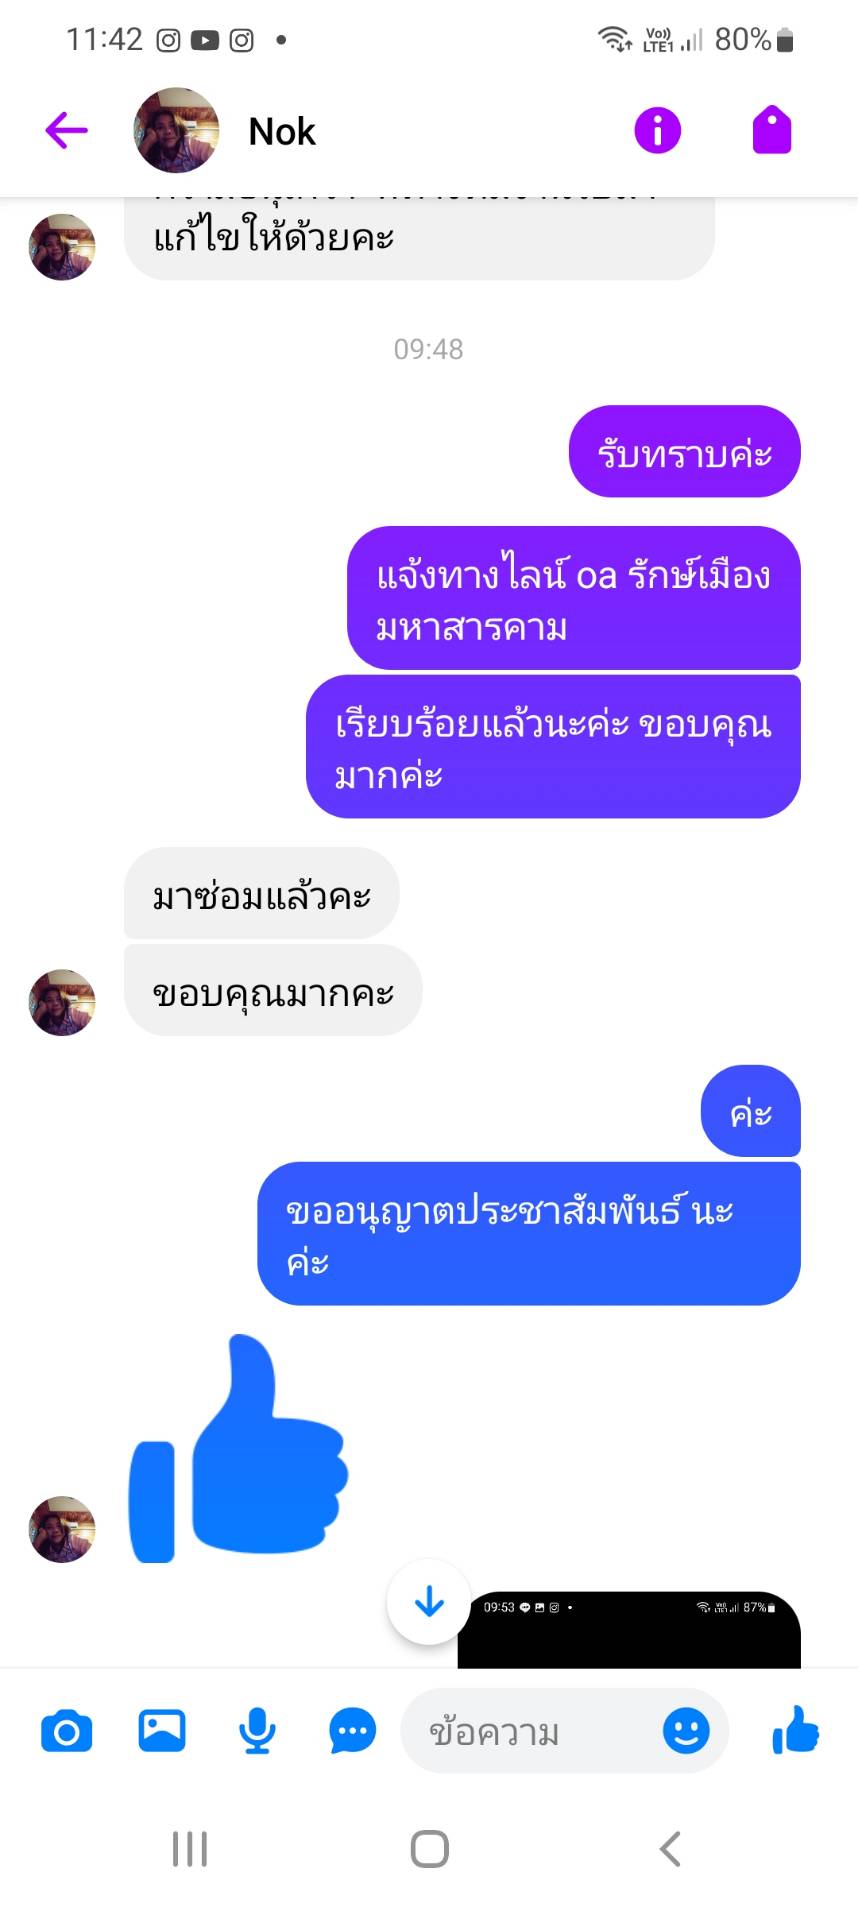Image resolution: width=858 pixels, height=1907 pixels.
Task: Send a thumbs-up like from the composer
Action: pos(796,1730)
